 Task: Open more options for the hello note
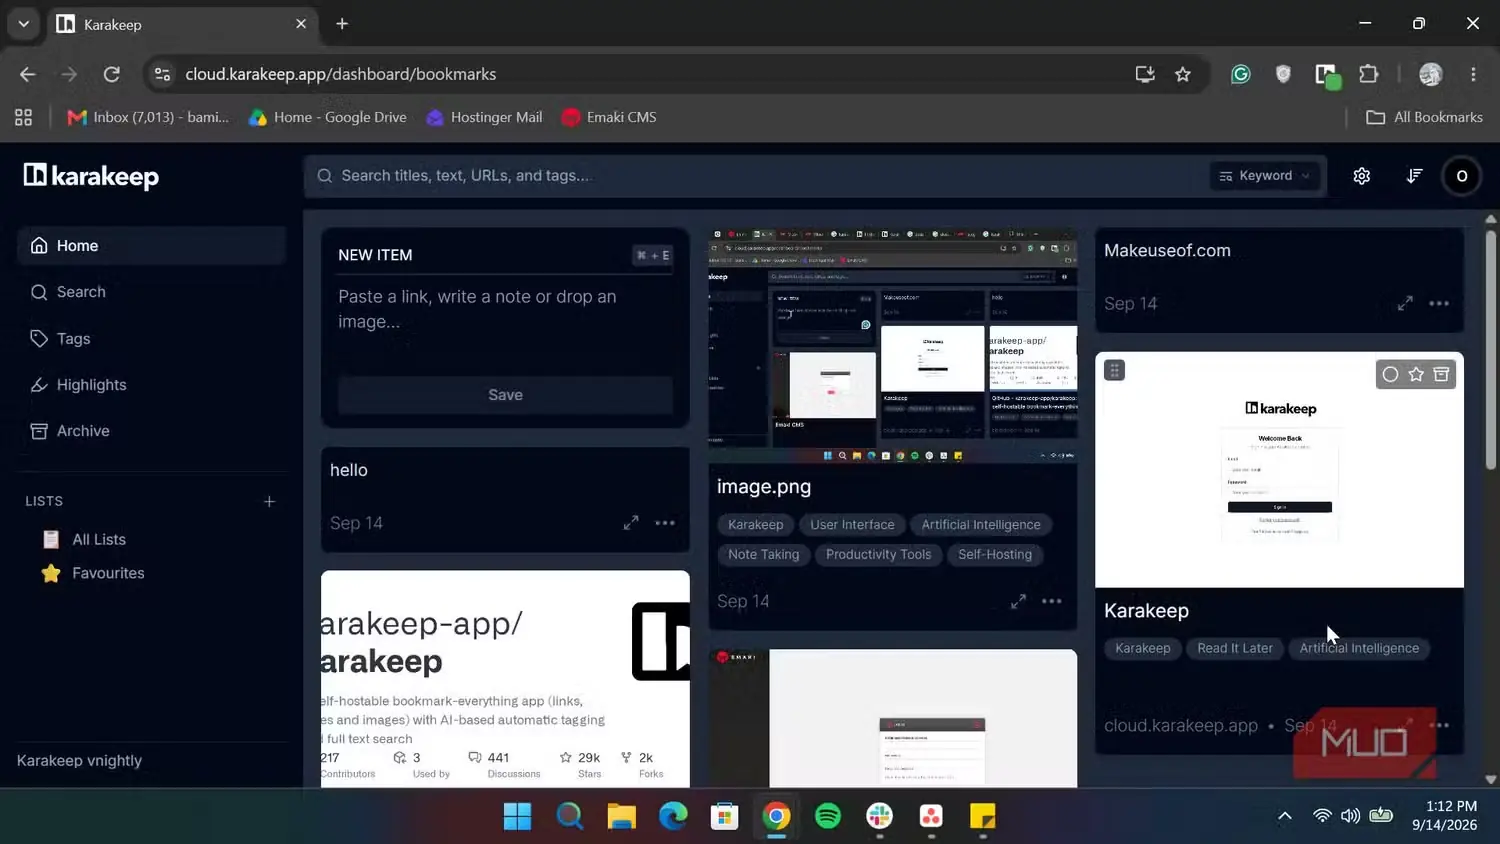(665, 523)
